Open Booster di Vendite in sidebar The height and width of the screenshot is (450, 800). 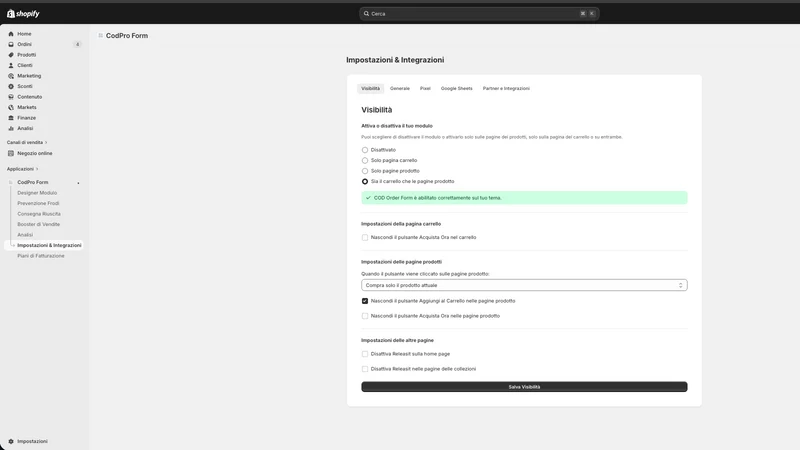pyautogui.click(x=39, y=224)
